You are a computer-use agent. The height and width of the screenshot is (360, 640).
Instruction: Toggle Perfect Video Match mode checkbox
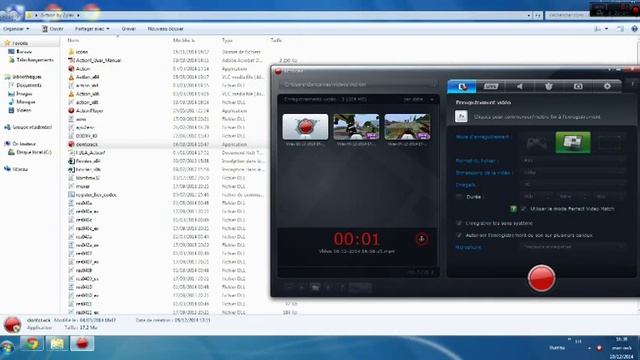(524, 209)
